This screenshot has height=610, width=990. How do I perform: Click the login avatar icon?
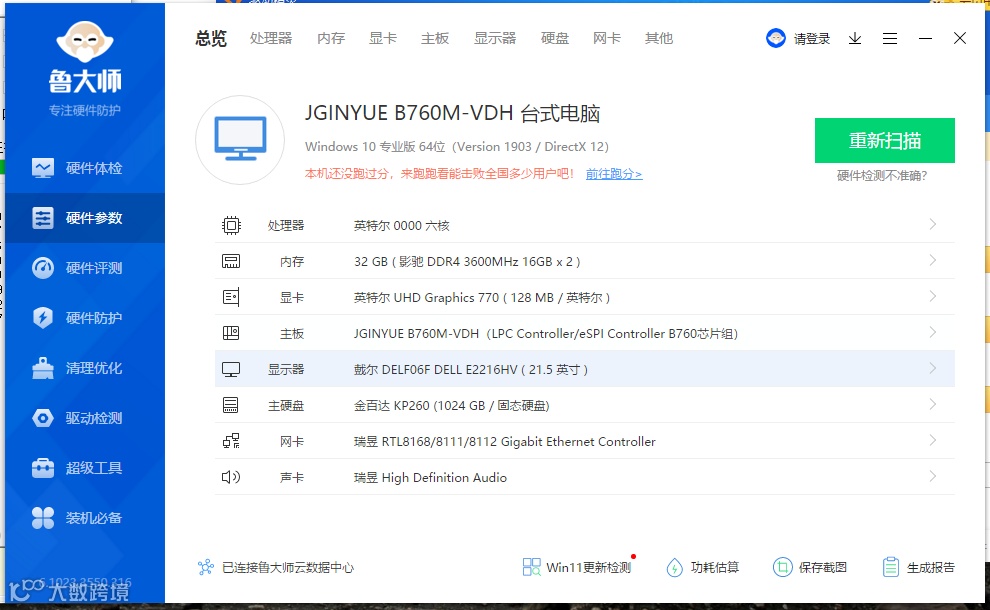pos(776,39)
